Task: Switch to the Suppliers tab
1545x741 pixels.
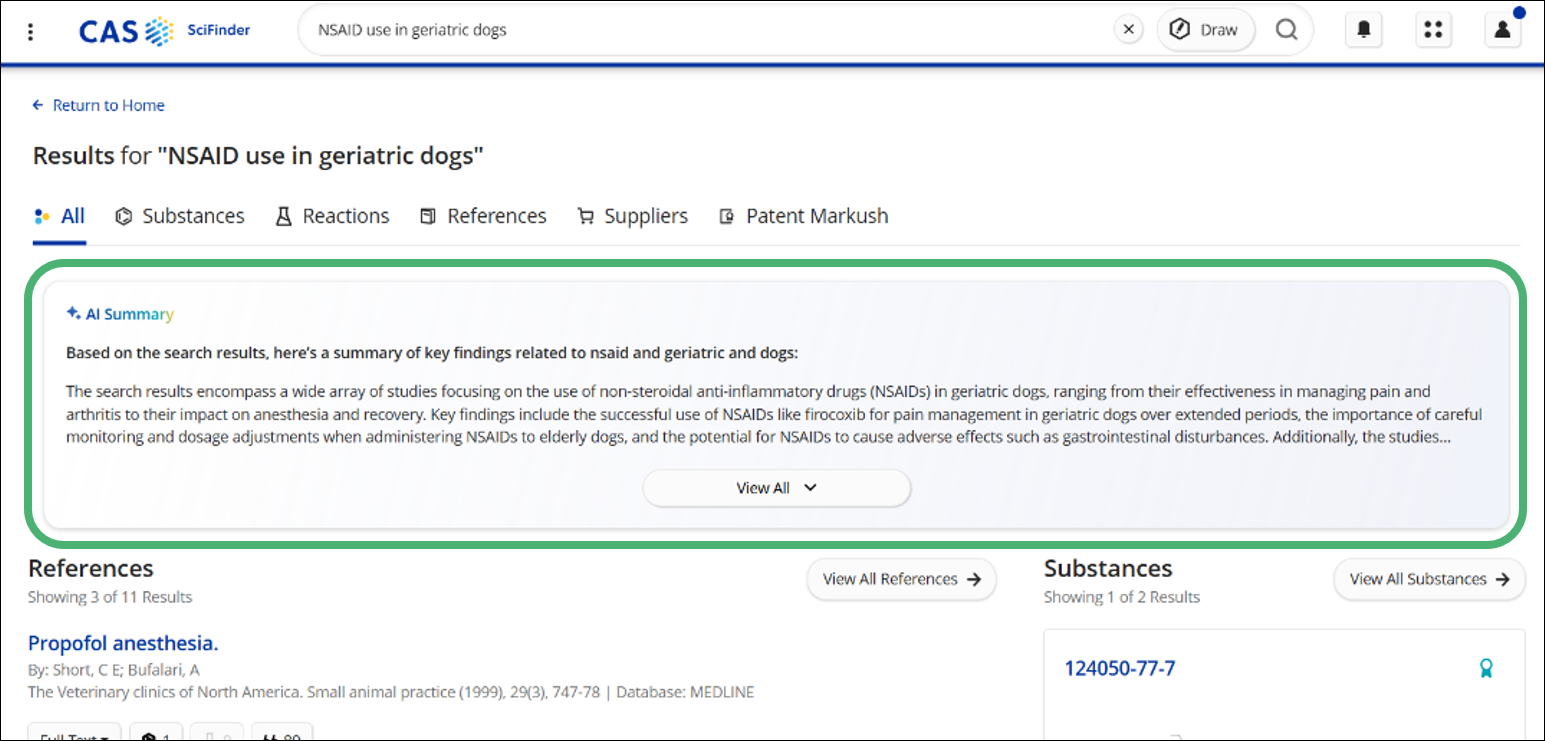Action: (x=633, y=216)
